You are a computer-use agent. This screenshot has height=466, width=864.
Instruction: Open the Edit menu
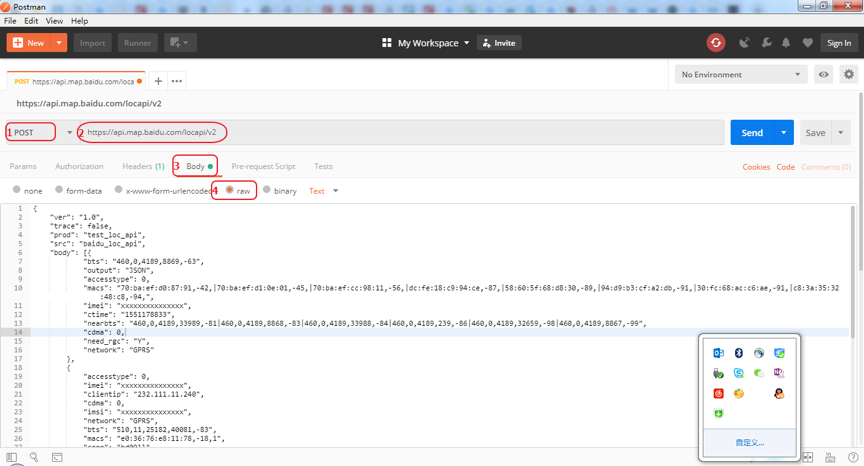pyautogui.click(x=31, y=21)
